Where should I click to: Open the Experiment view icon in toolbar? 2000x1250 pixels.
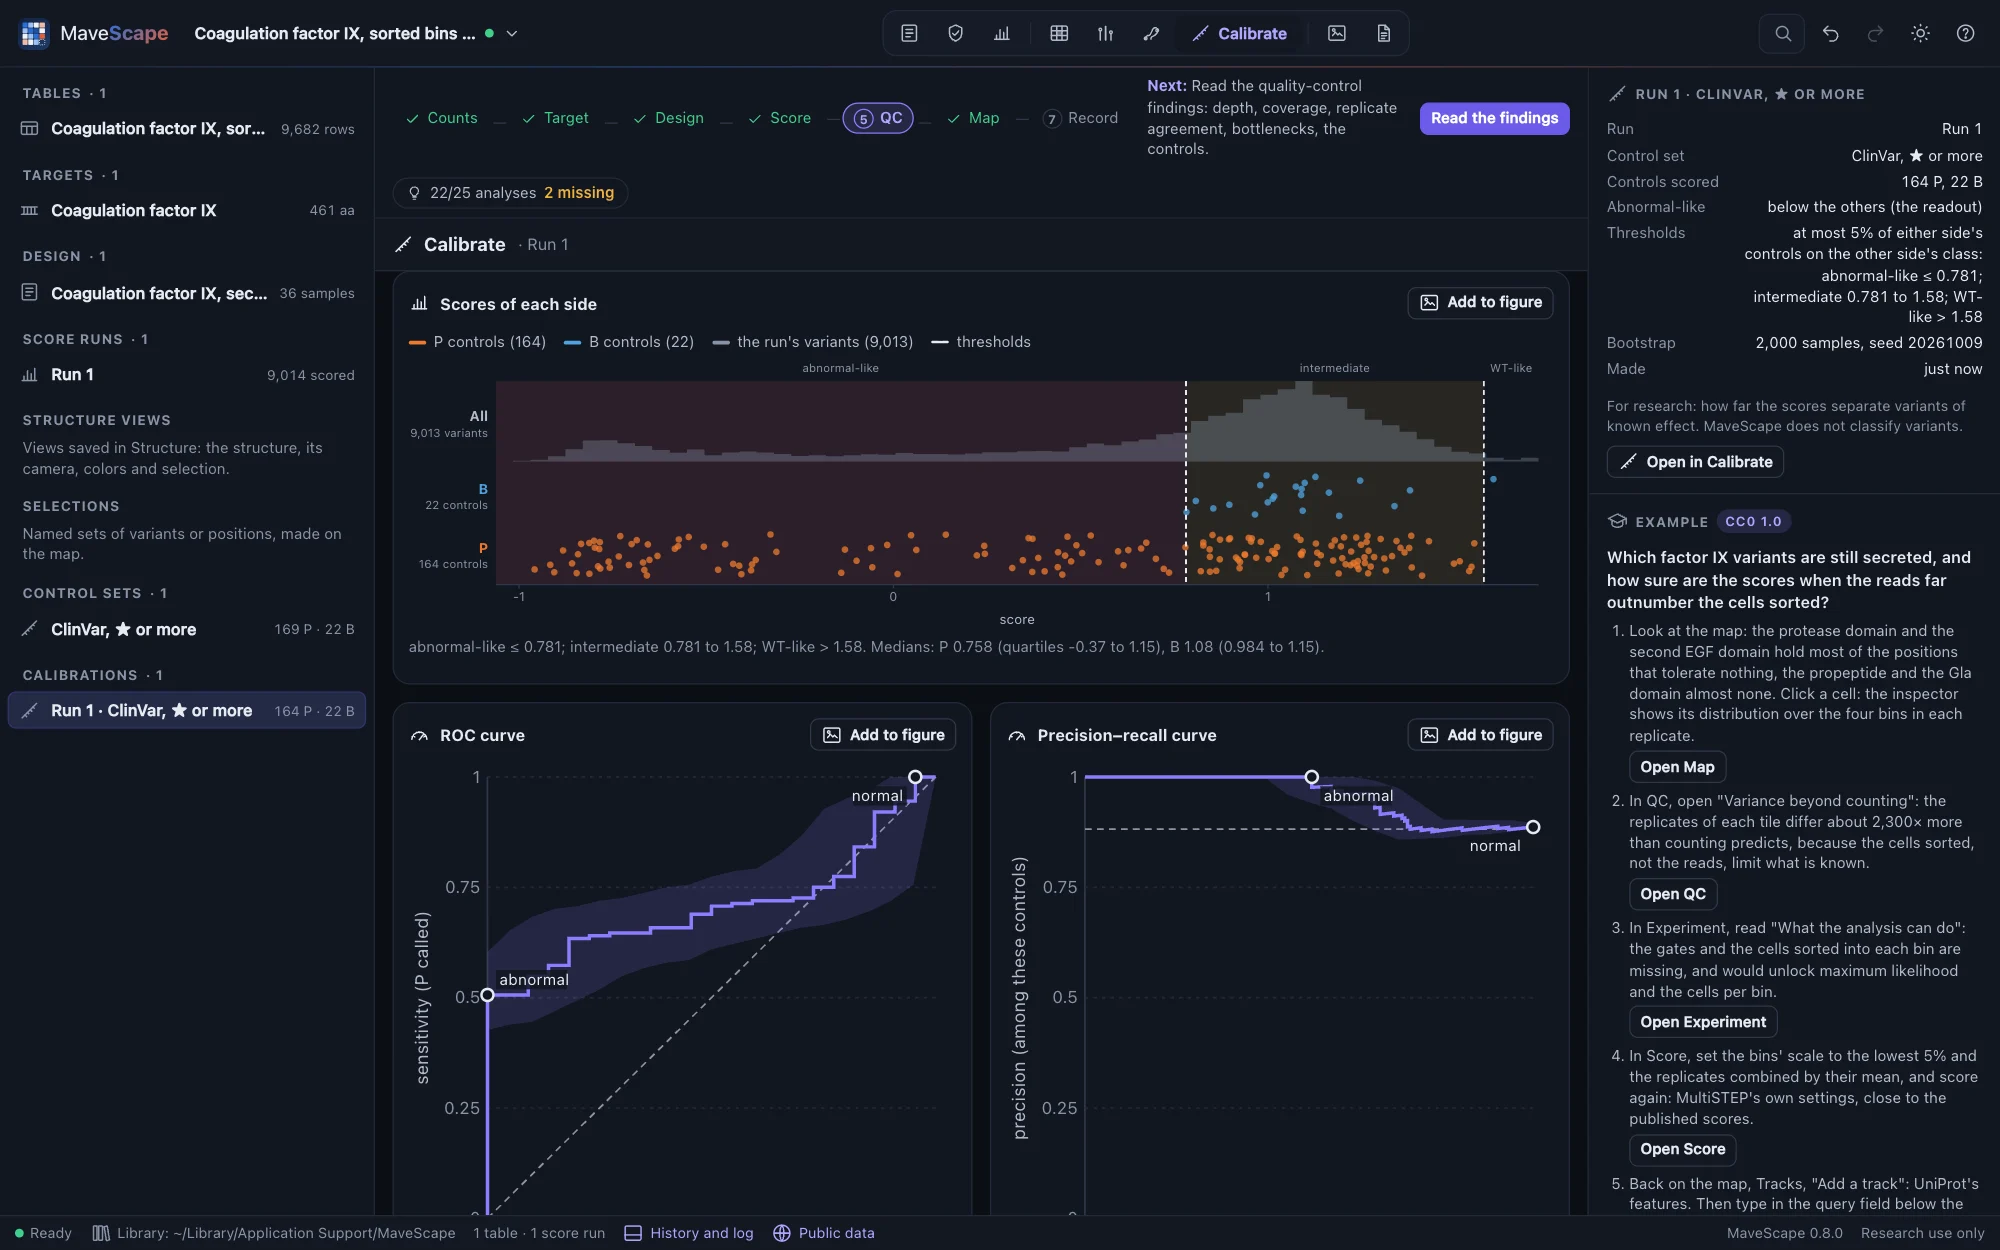(x=909, y=33)
